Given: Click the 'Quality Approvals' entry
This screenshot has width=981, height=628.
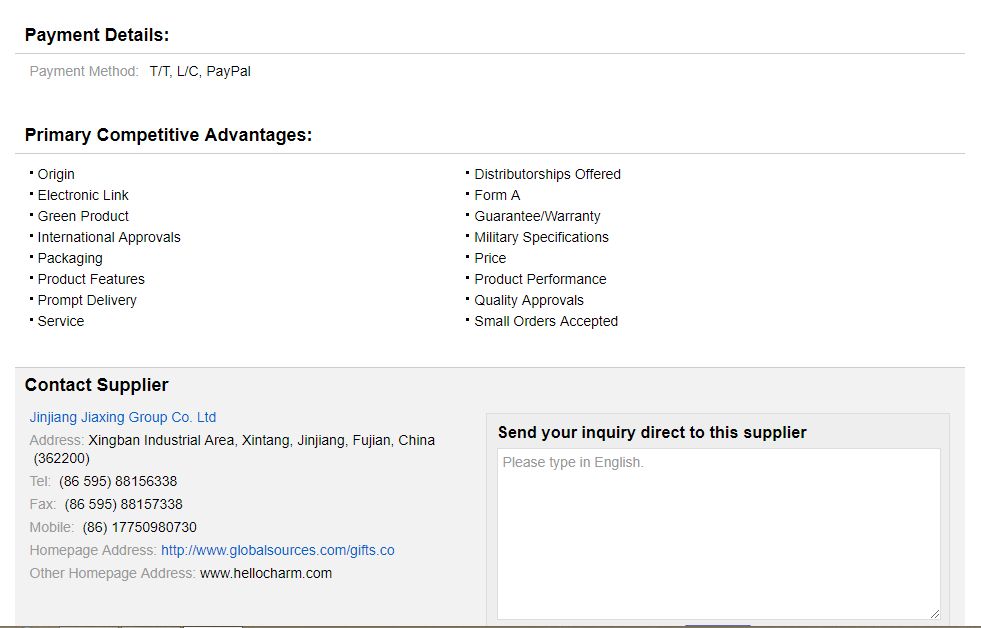Looking at the screenshot, I should pos(529,300).
